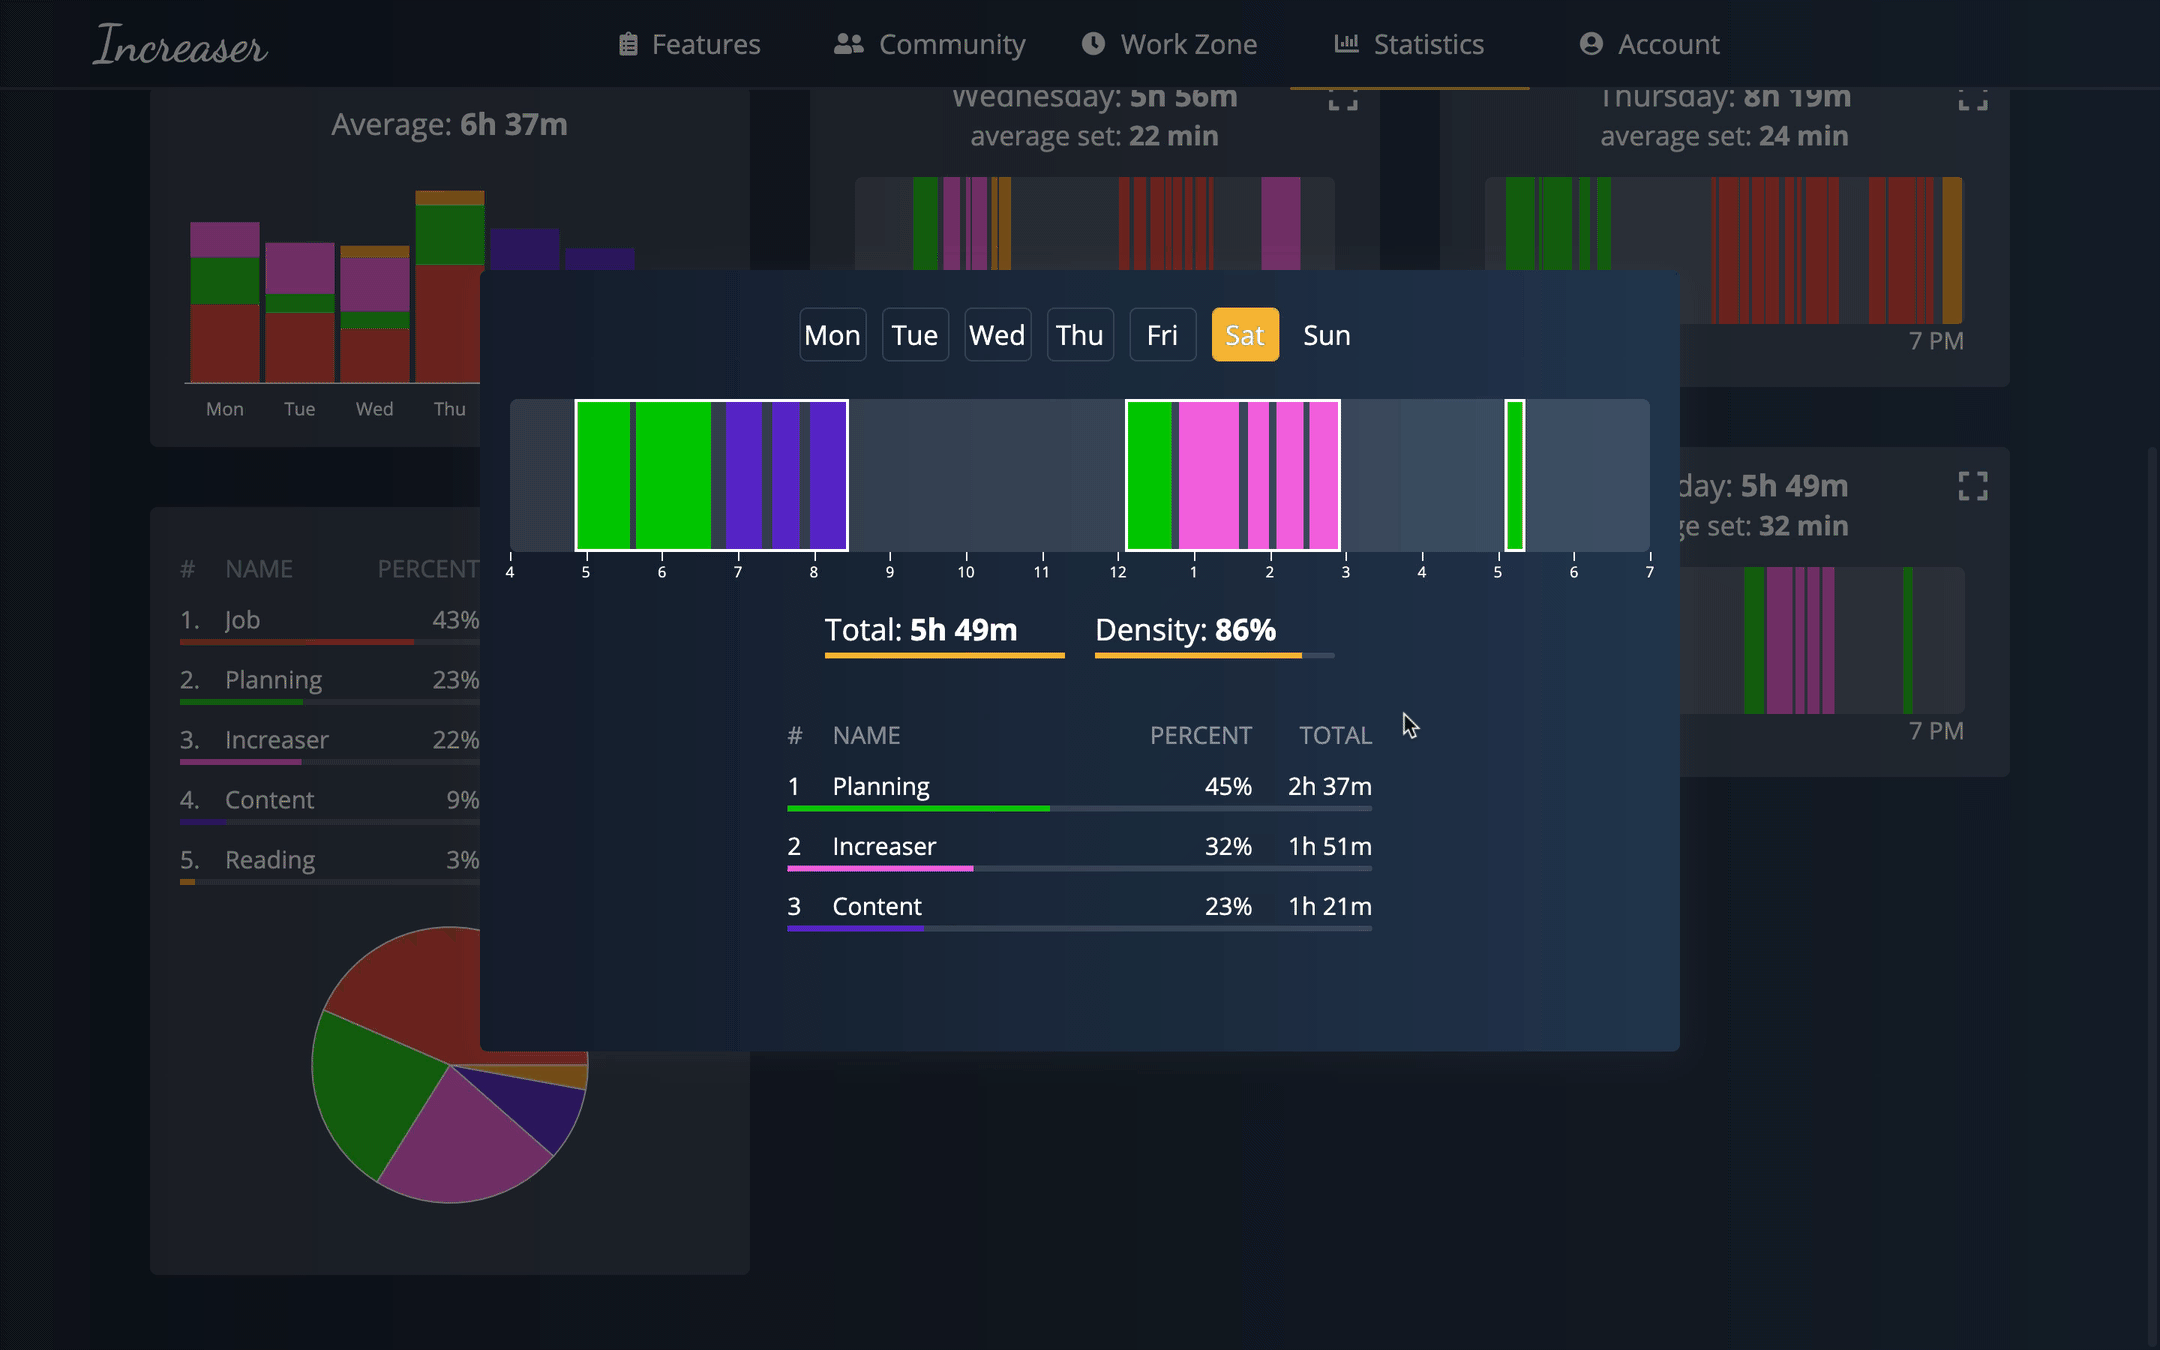Click the Wednesday day timeline strip

click(x=1095, y=223)
